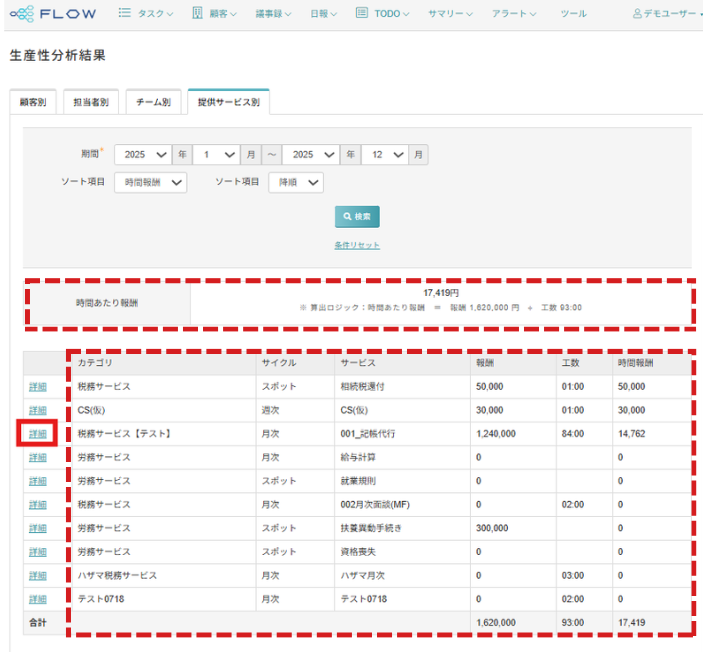
Task: Expand the start month dropdown
Action: [x=216, y=155]
